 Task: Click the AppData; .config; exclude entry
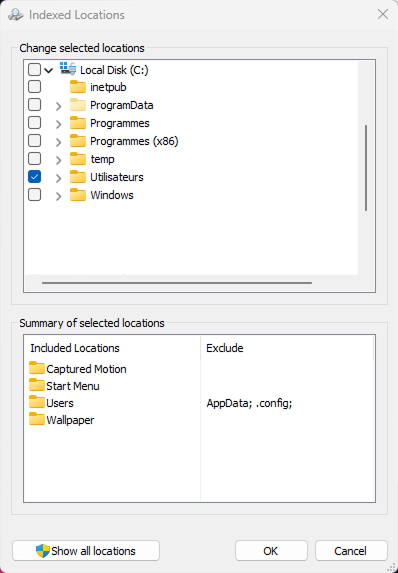point(249,403)
